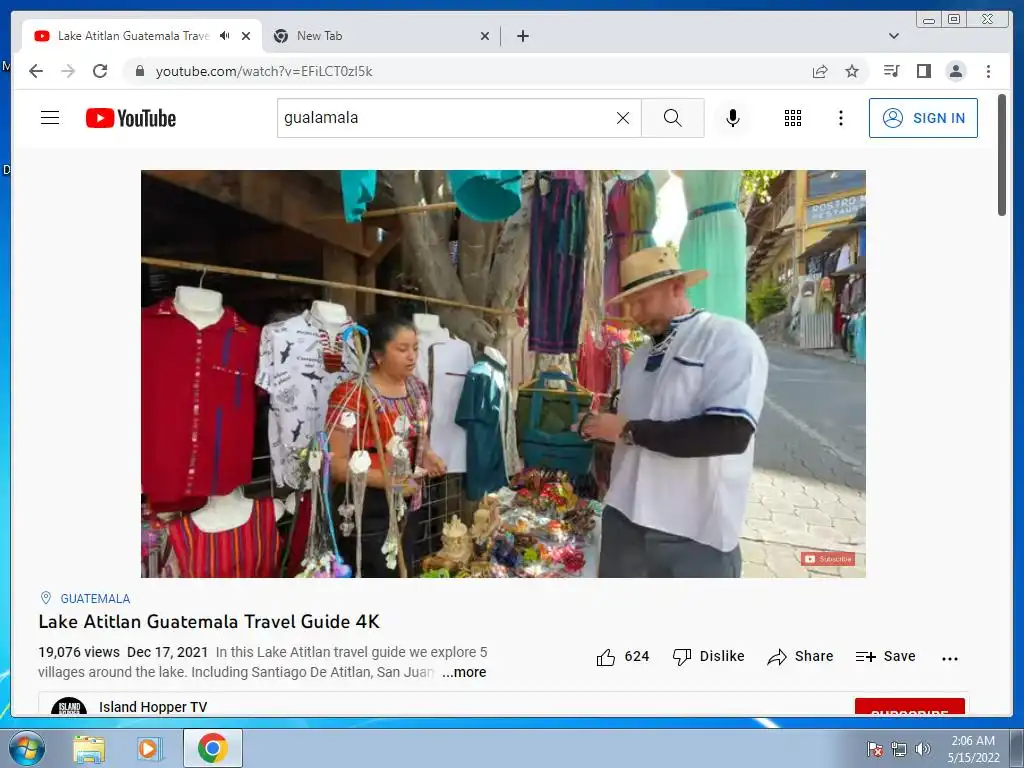The image size is (1024, 768).
Task: Launch Windows Media Player from taskbar
Action: [148, 748]
